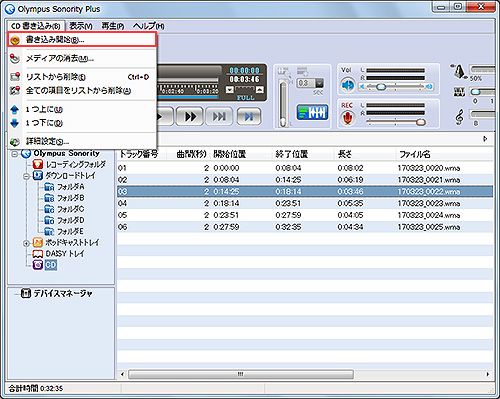This screenshot has height=399, width=500.
Task: Click the scrollbar left arrow
Action: tap(122, 374)
